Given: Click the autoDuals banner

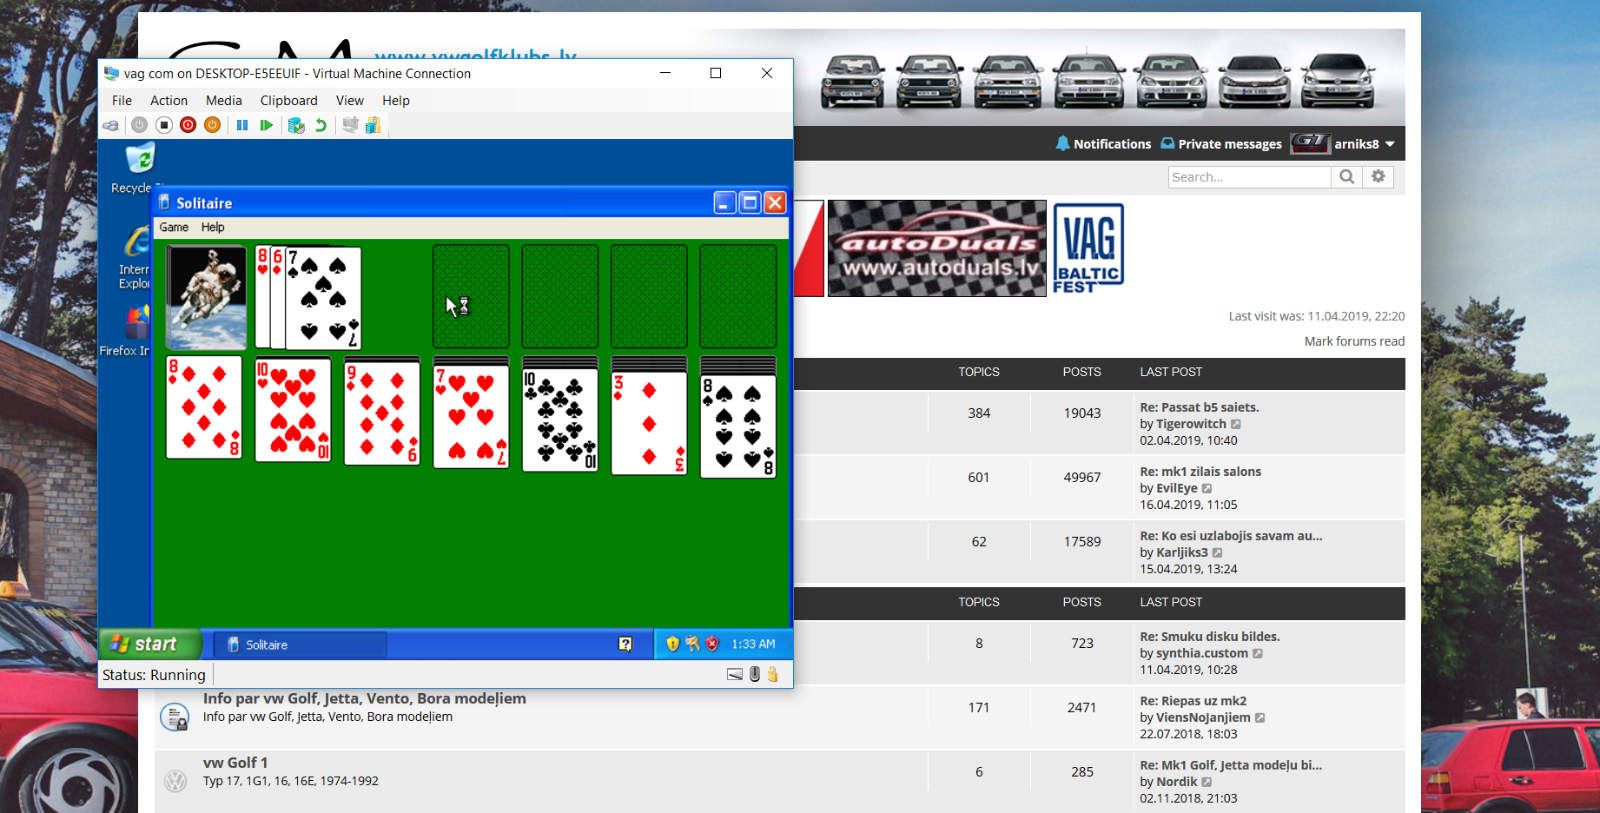Looking at the screenshot, I should tap(937, 248).
